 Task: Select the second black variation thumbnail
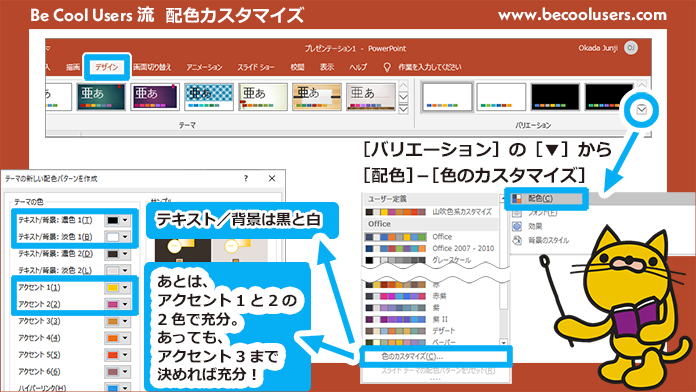coord(609,96)
